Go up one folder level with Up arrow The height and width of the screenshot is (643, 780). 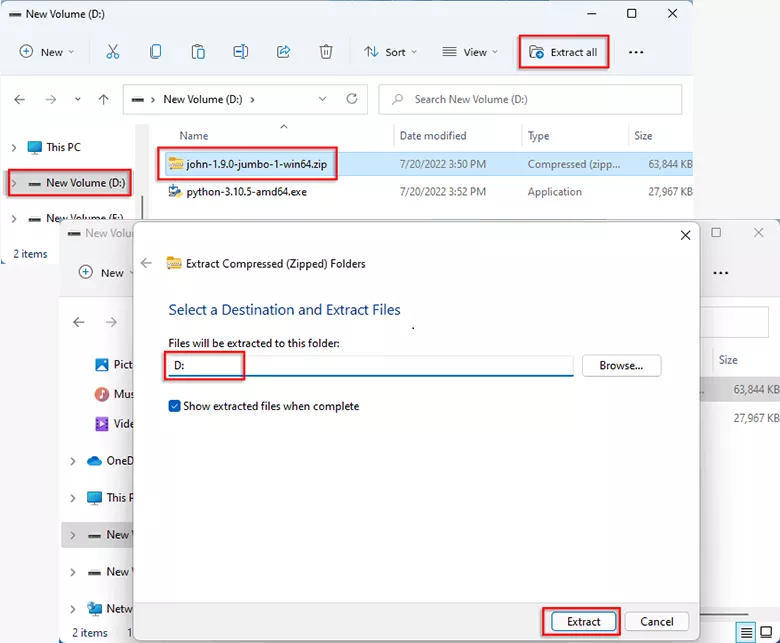(103, 99)
